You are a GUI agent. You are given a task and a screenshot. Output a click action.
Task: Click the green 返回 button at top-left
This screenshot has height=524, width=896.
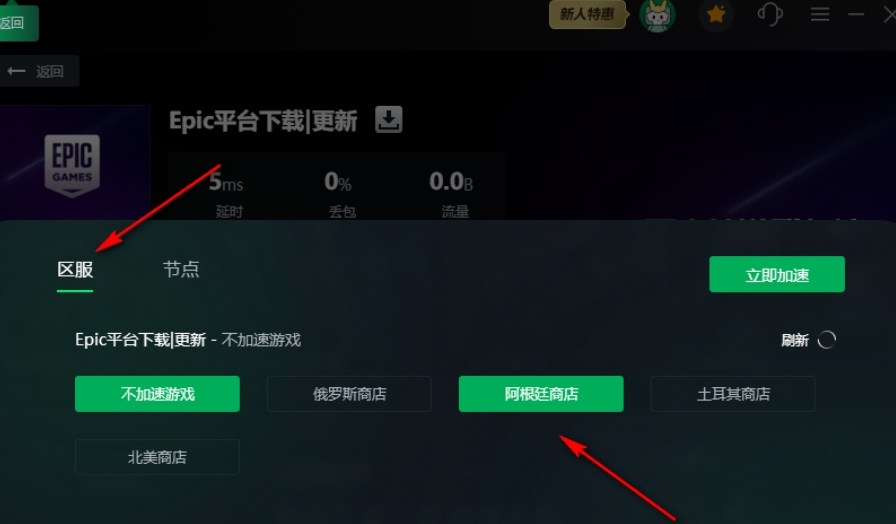(17, 23)
